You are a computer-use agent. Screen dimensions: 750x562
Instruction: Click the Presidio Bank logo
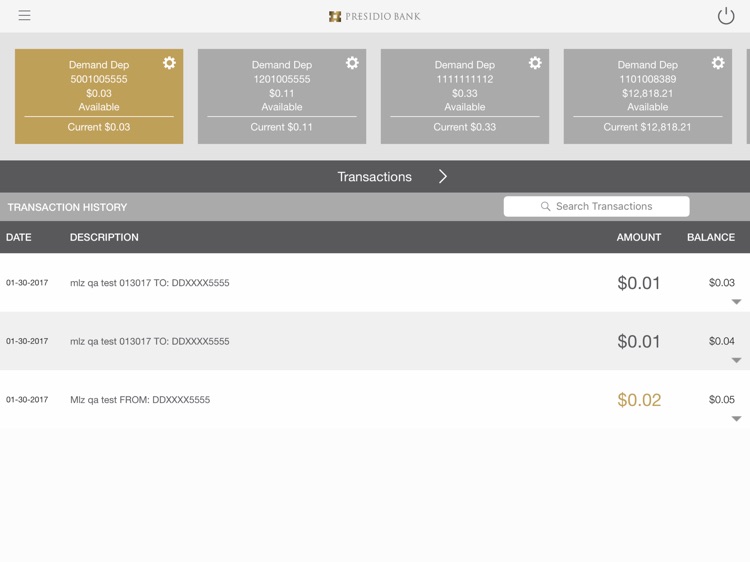375,16
